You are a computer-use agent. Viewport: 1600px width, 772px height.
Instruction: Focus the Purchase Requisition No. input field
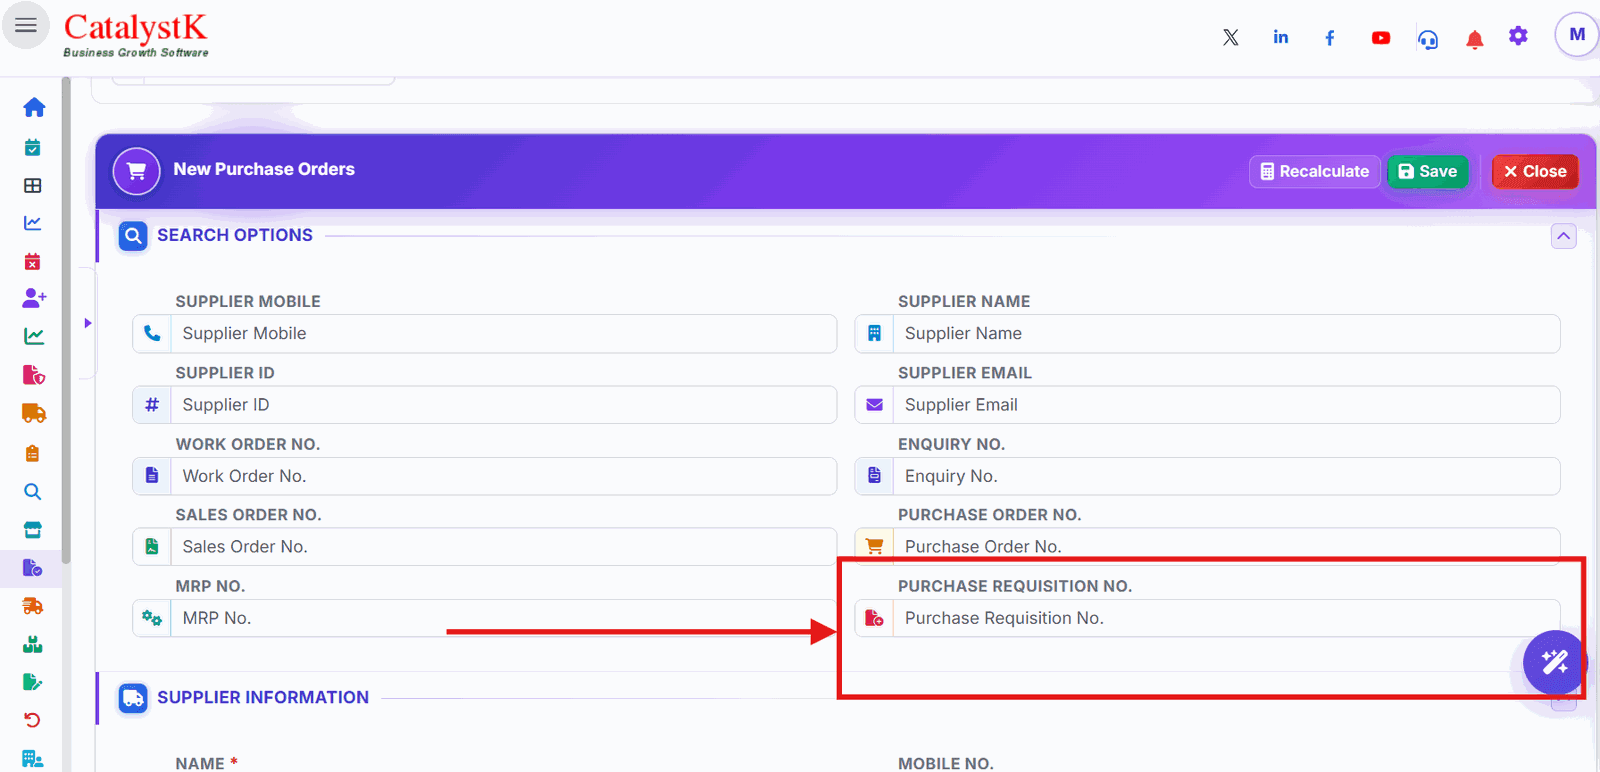point(1226,618)
